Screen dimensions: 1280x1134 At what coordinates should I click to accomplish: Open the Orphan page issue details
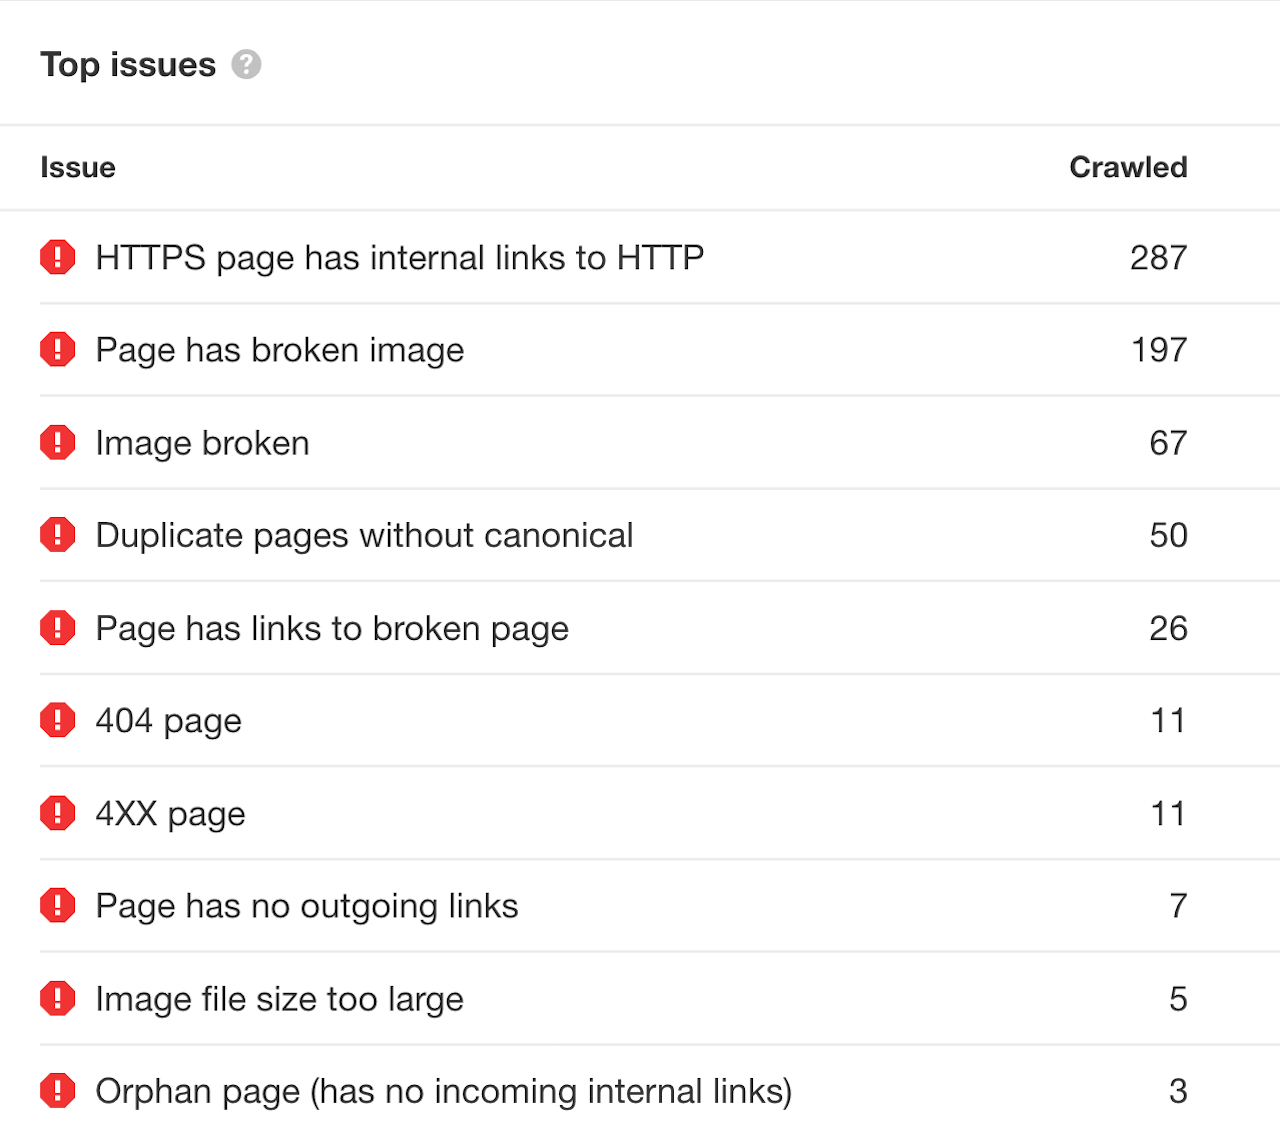click(443, 1091)
